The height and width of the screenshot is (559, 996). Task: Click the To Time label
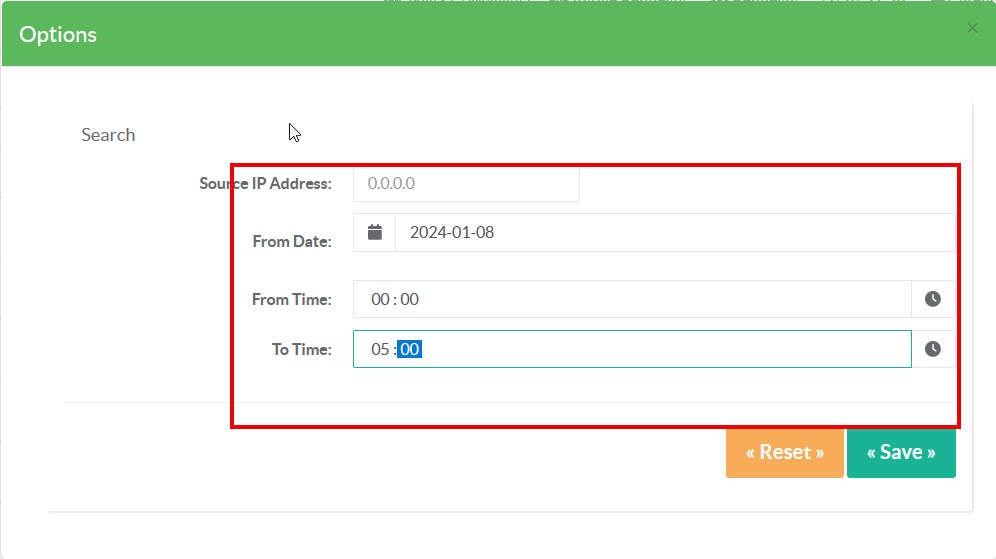click(301, 349)
